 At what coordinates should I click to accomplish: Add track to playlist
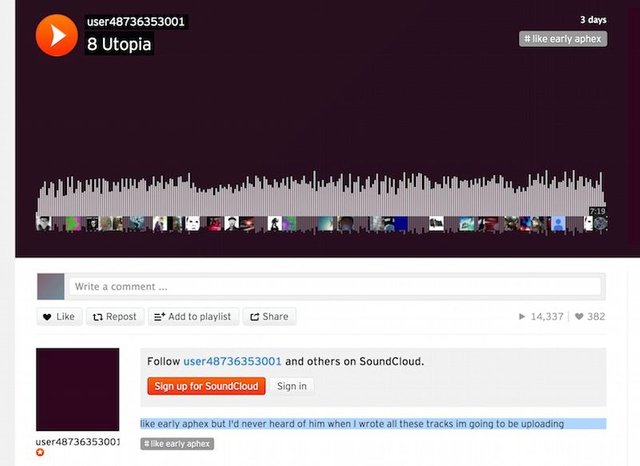tap(193, 317)
